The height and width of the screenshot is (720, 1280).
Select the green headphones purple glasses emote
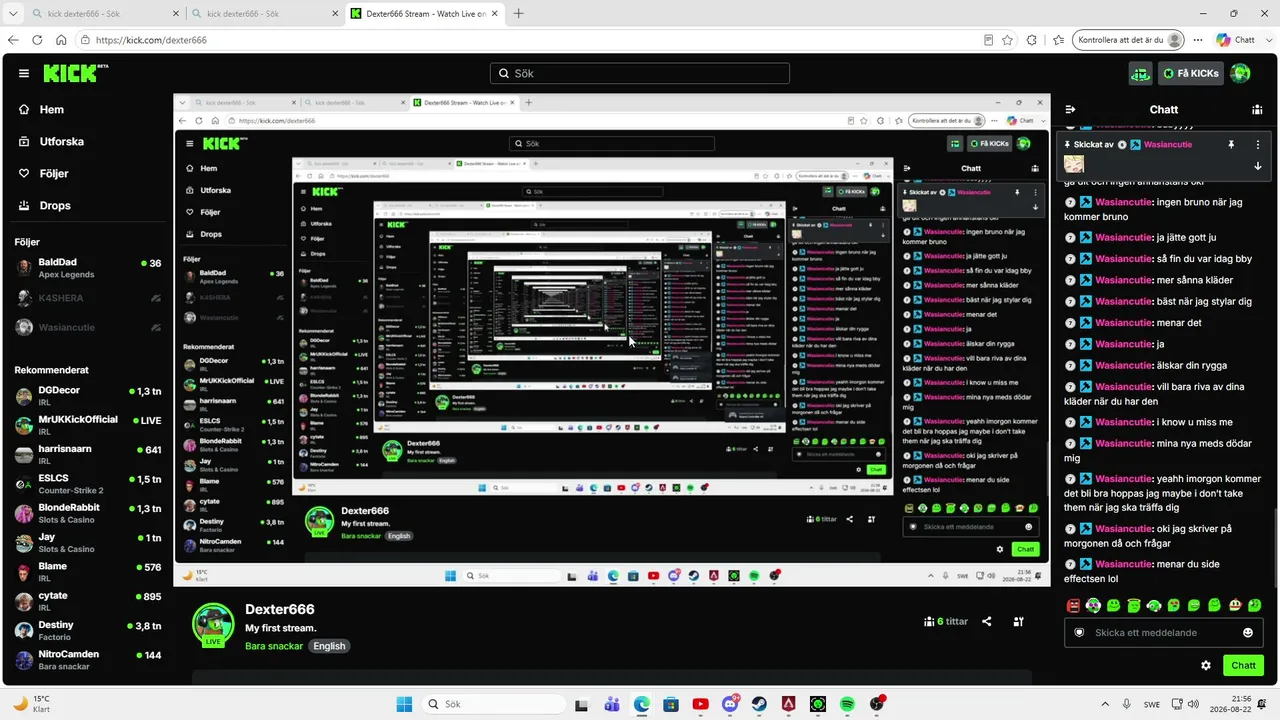(1094, 605)
